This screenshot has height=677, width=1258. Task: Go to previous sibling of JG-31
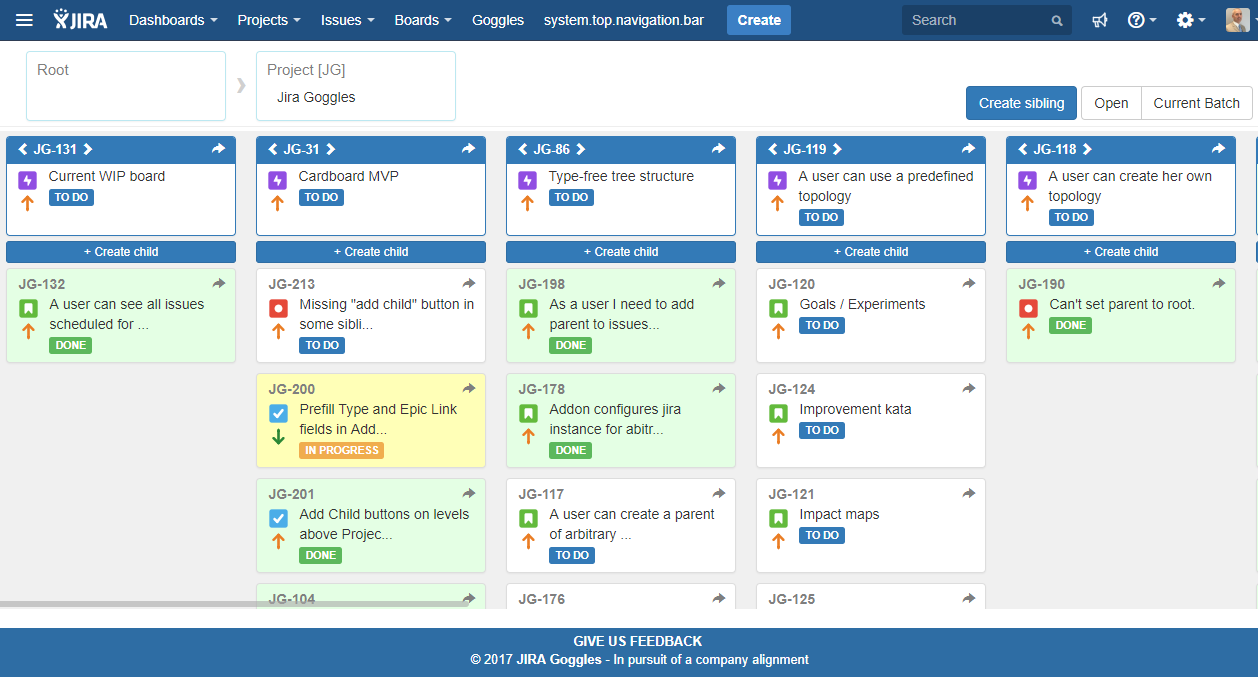tap(273, 149)
